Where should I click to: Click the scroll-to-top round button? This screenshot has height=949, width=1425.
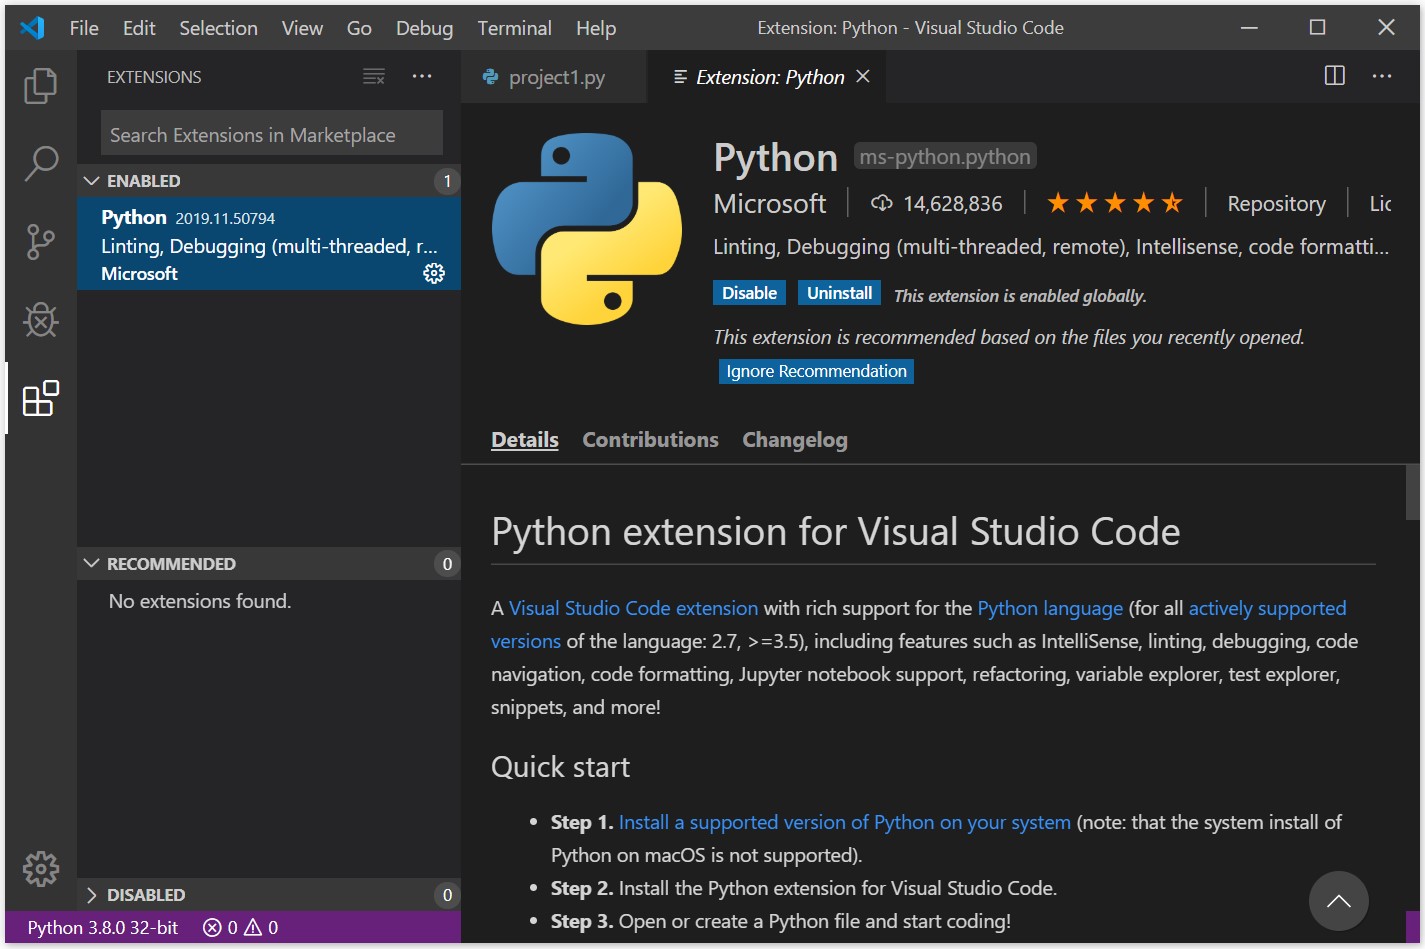[x=1338, y=901]
